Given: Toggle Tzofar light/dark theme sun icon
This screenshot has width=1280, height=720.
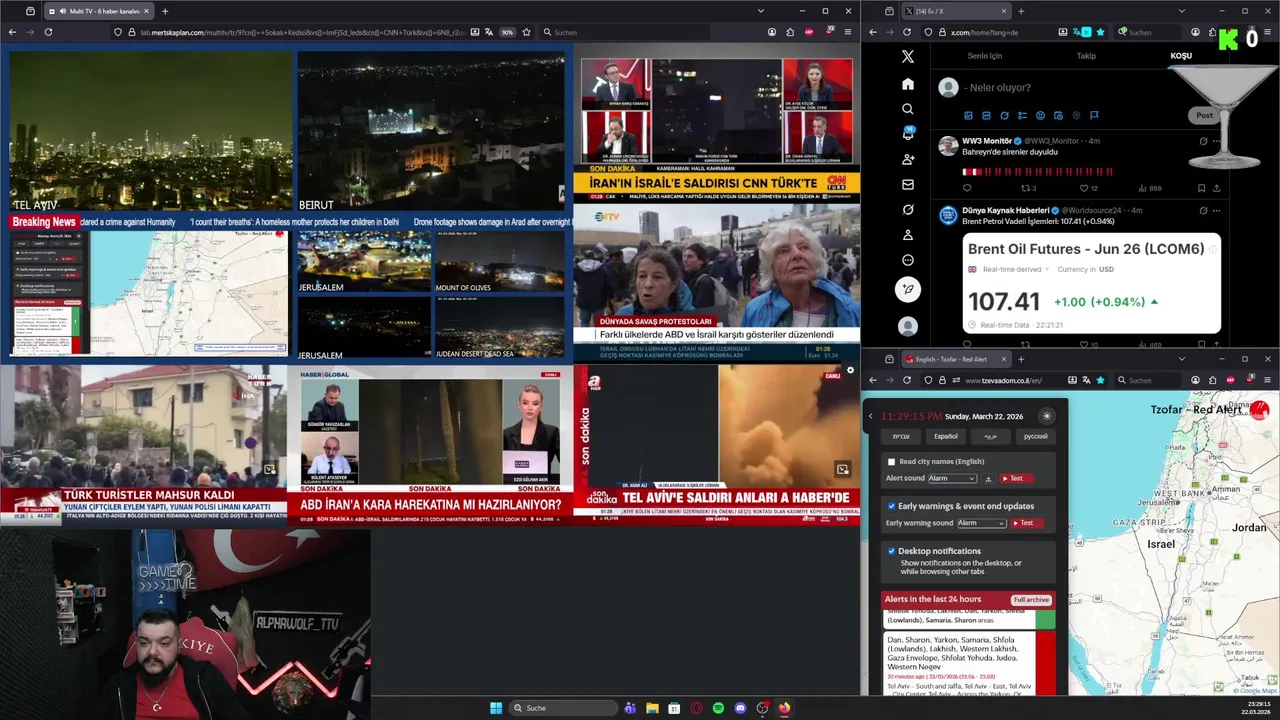Looking at the screenshot, I should pyautogui.click(x=1047, y=416).
